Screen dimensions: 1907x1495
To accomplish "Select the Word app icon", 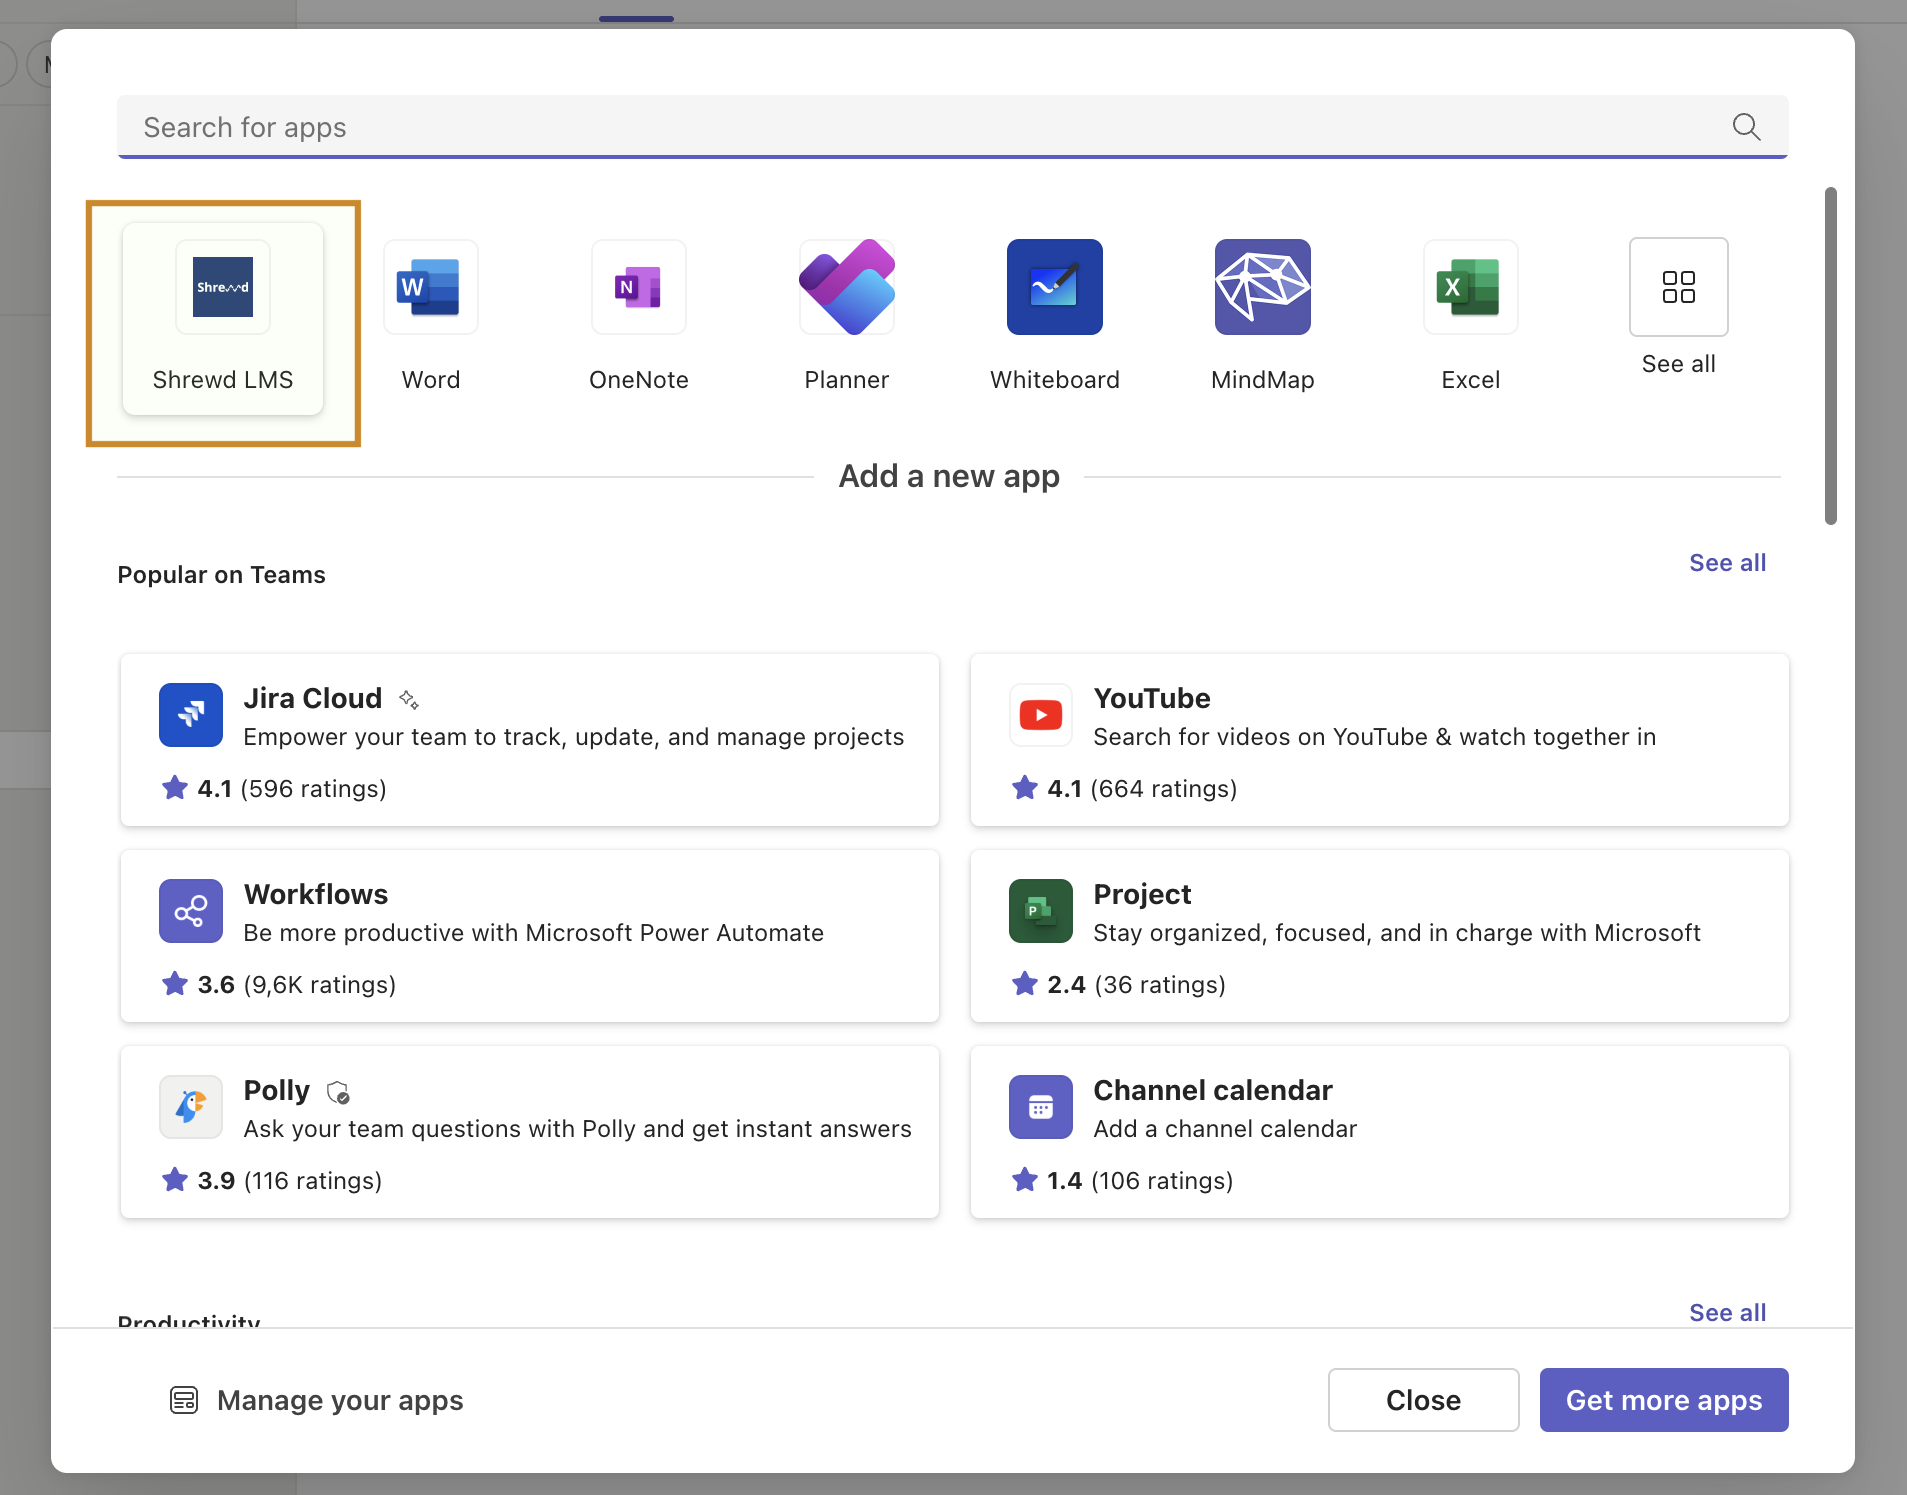I will 431,287.
